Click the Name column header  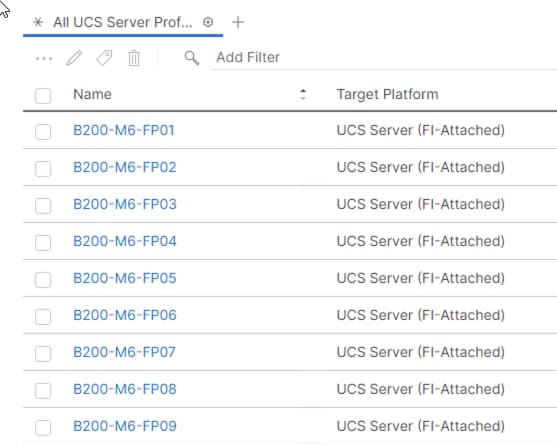point(92,94)
